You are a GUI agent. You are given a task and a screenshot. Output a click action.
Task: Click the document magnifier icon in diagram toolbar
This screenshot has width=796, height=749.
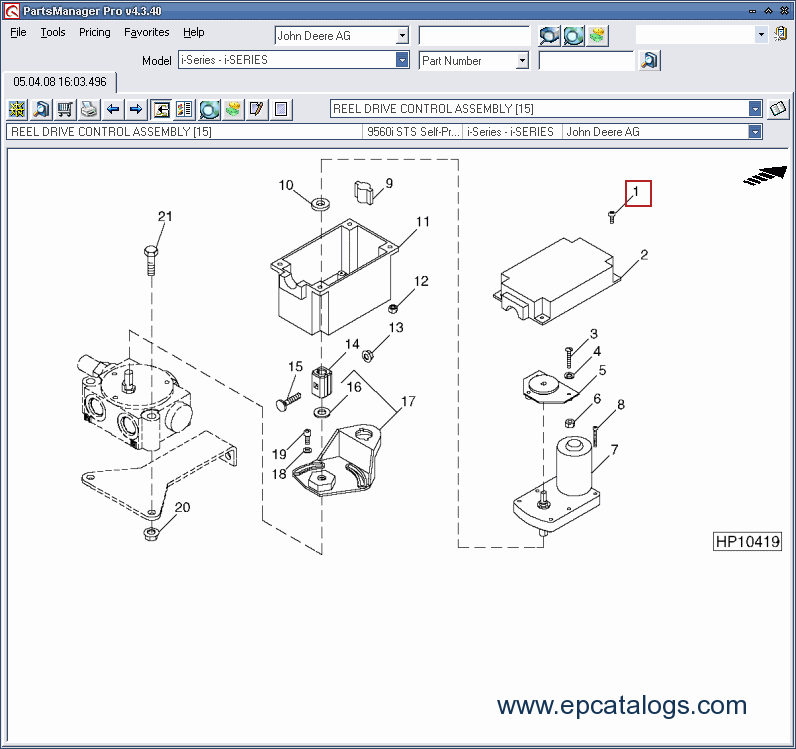41,109
